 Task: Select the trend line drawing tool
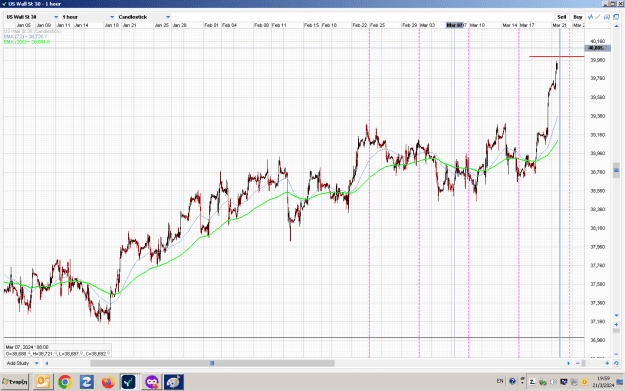point(598,17)
